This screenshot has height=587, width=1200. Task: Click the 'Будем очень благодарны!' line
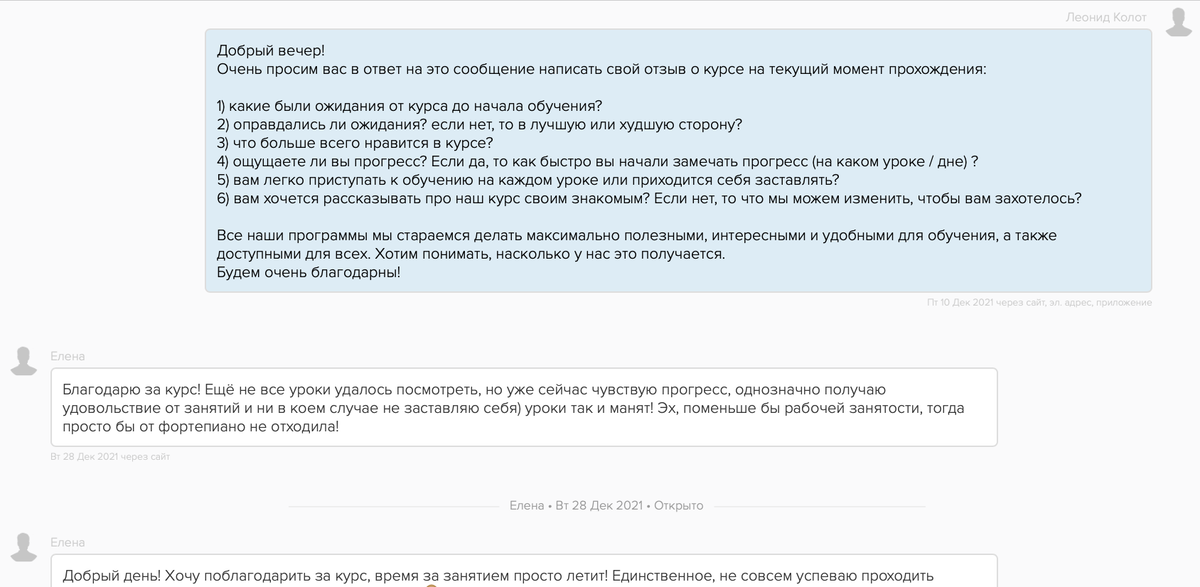click(308, 271)
